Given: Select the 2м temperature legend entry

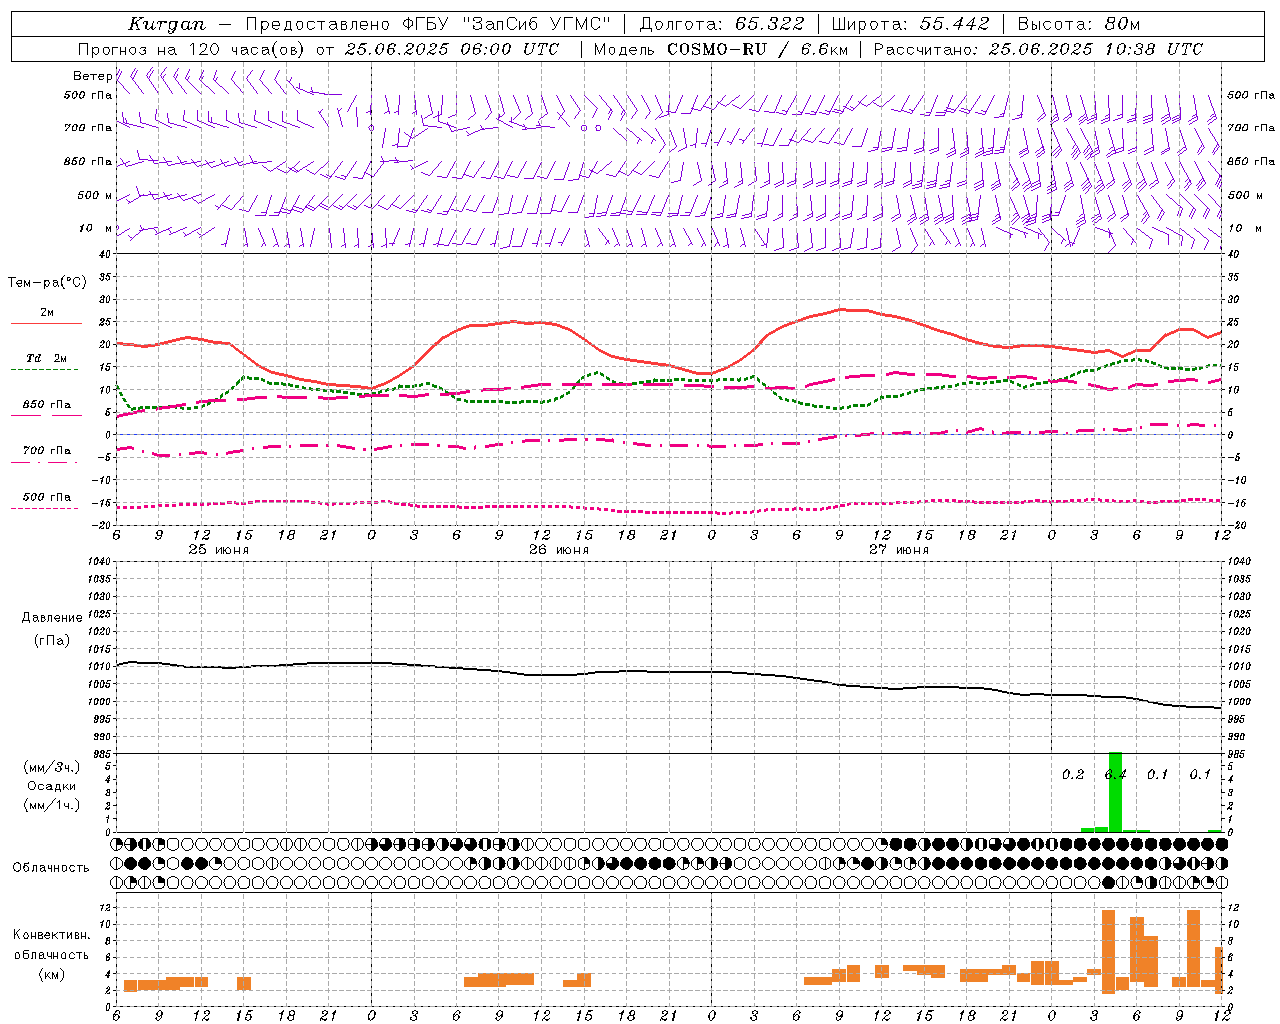Looking at the screenshot, I should point(47,313).
